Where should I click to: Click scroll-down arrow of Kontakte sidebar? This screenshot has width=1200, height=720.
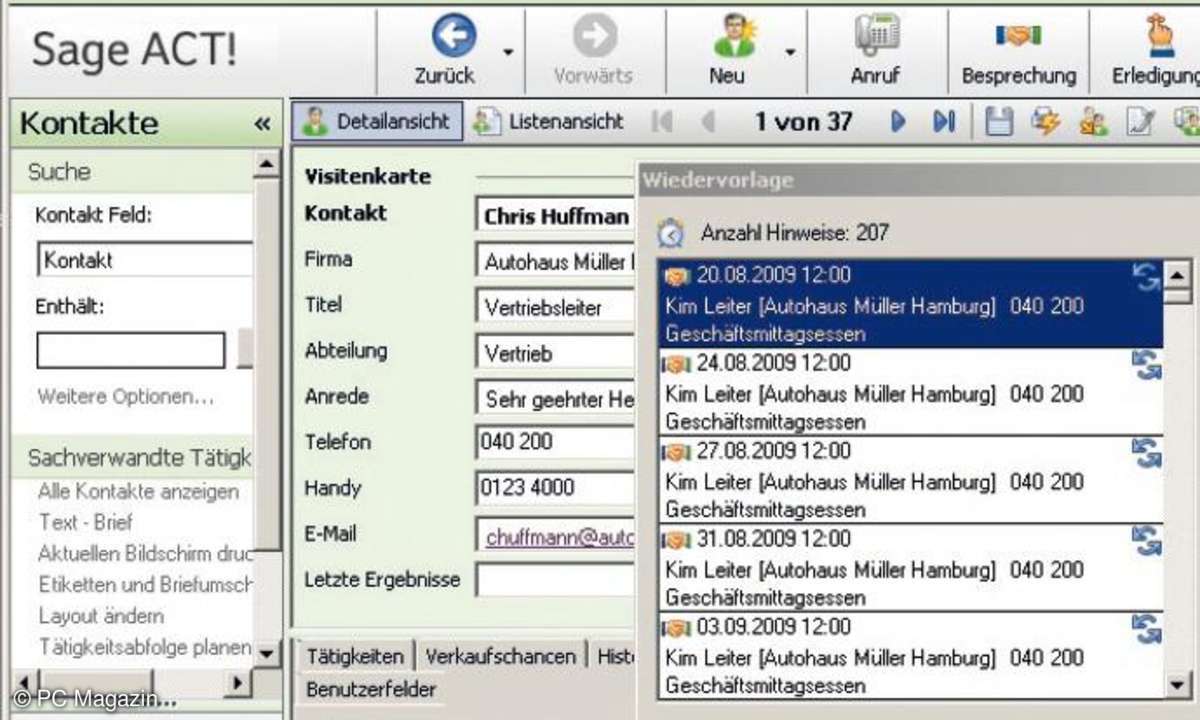coord(266,654)
